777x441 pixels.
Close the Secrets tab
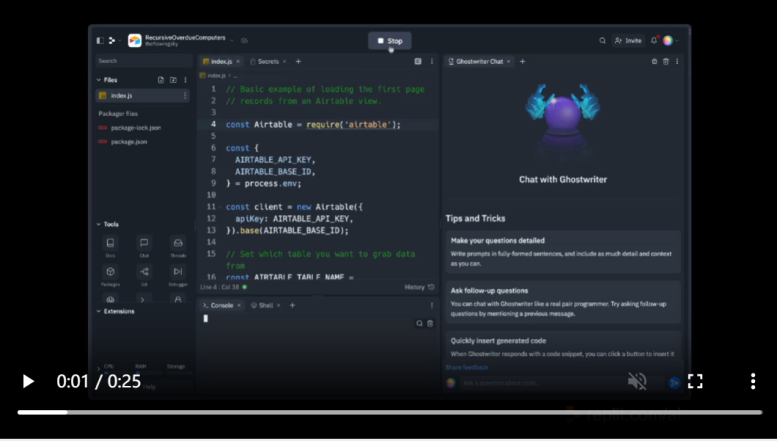(x=284, y=61)
